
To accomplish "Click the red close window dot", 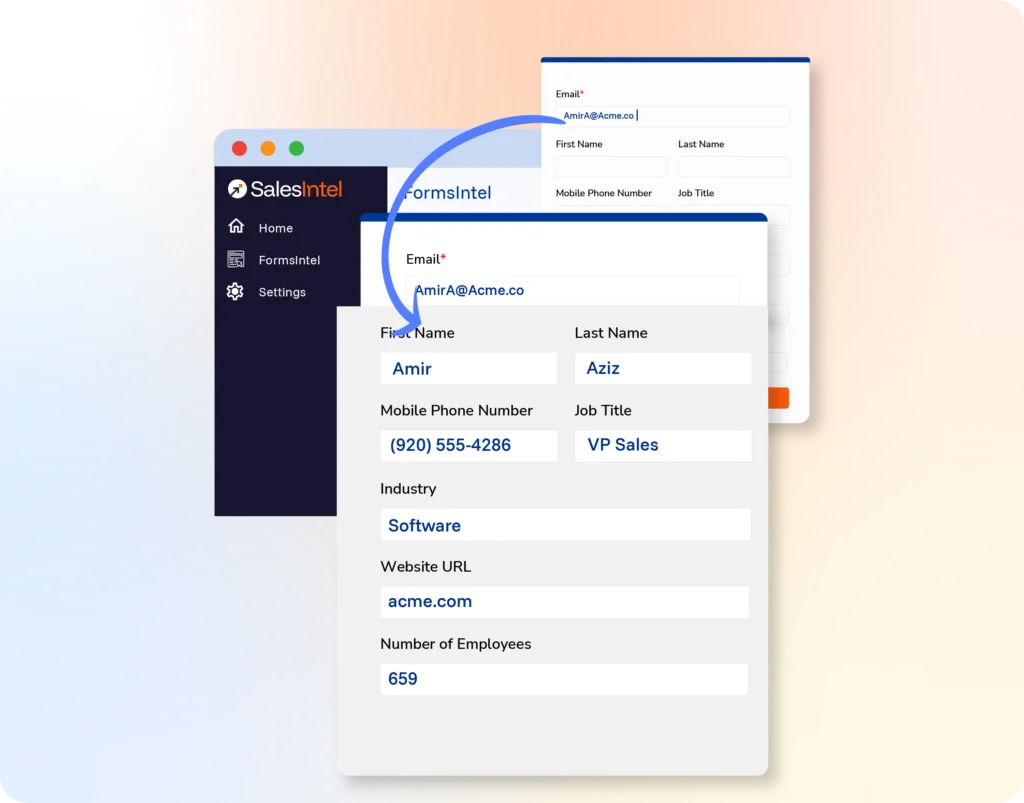I will coord(240,149).
